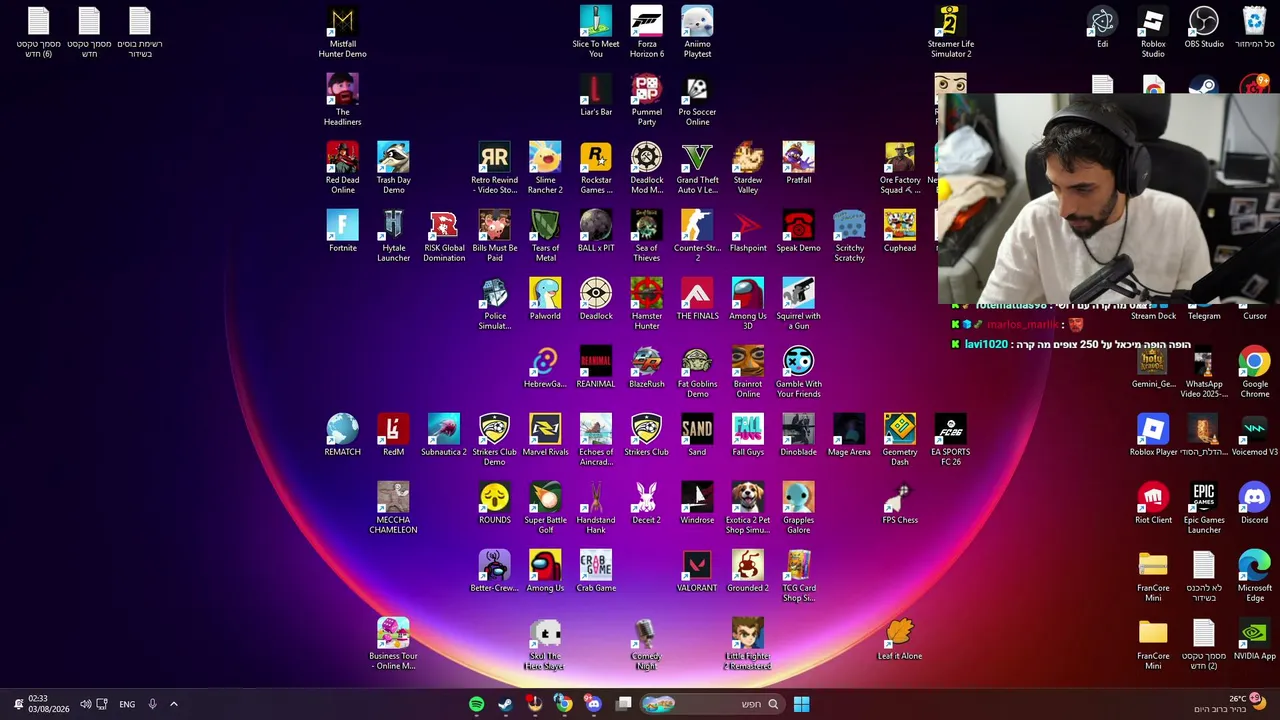The image size is (1280, 720).
Task: Launch Forza Horizon 6 from the desktop
Action: pyautogui.click(x=647, y=32)
